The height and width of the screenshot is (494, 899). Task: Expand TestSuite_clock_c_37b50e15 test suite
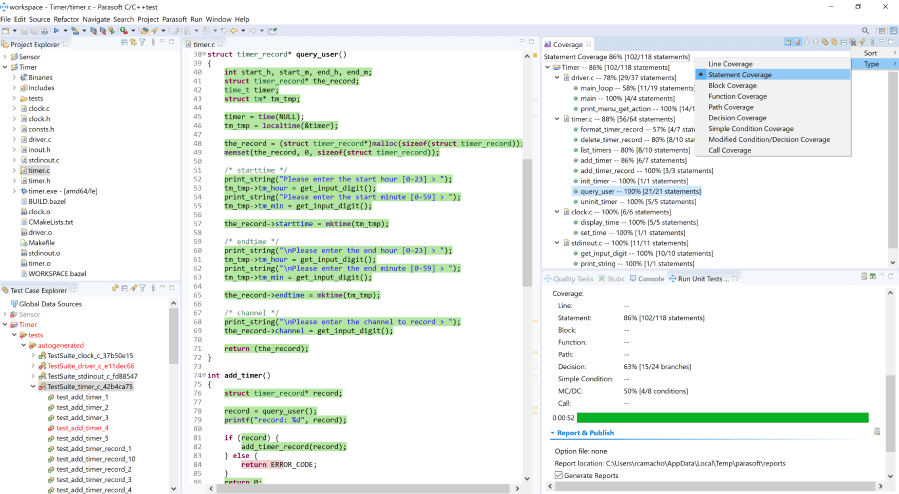[x=33, y=355]
